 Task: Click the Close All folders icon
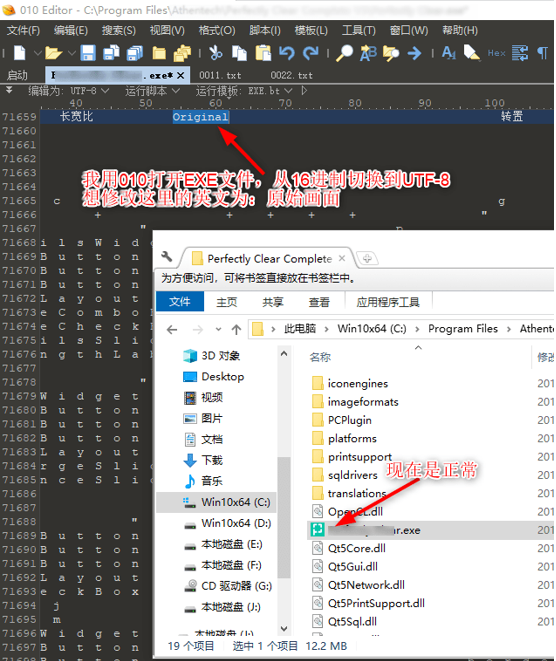[x=182, y=53]
